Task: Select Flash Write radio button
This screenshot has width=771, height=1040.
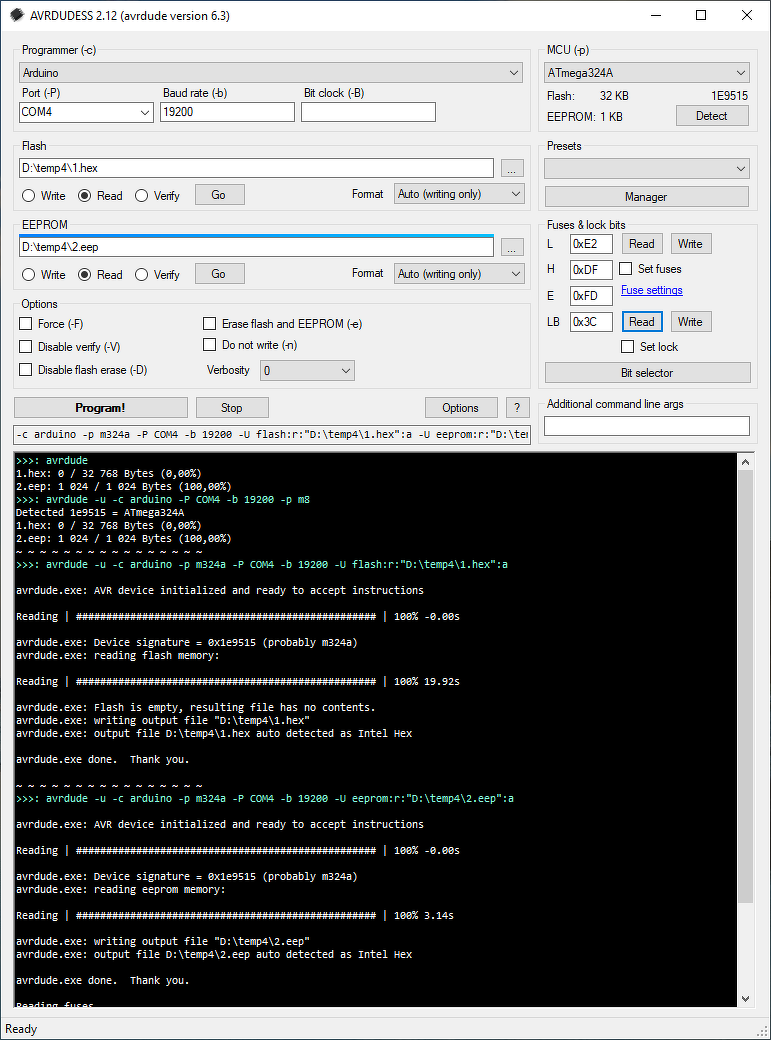Action: click(29, 196)
